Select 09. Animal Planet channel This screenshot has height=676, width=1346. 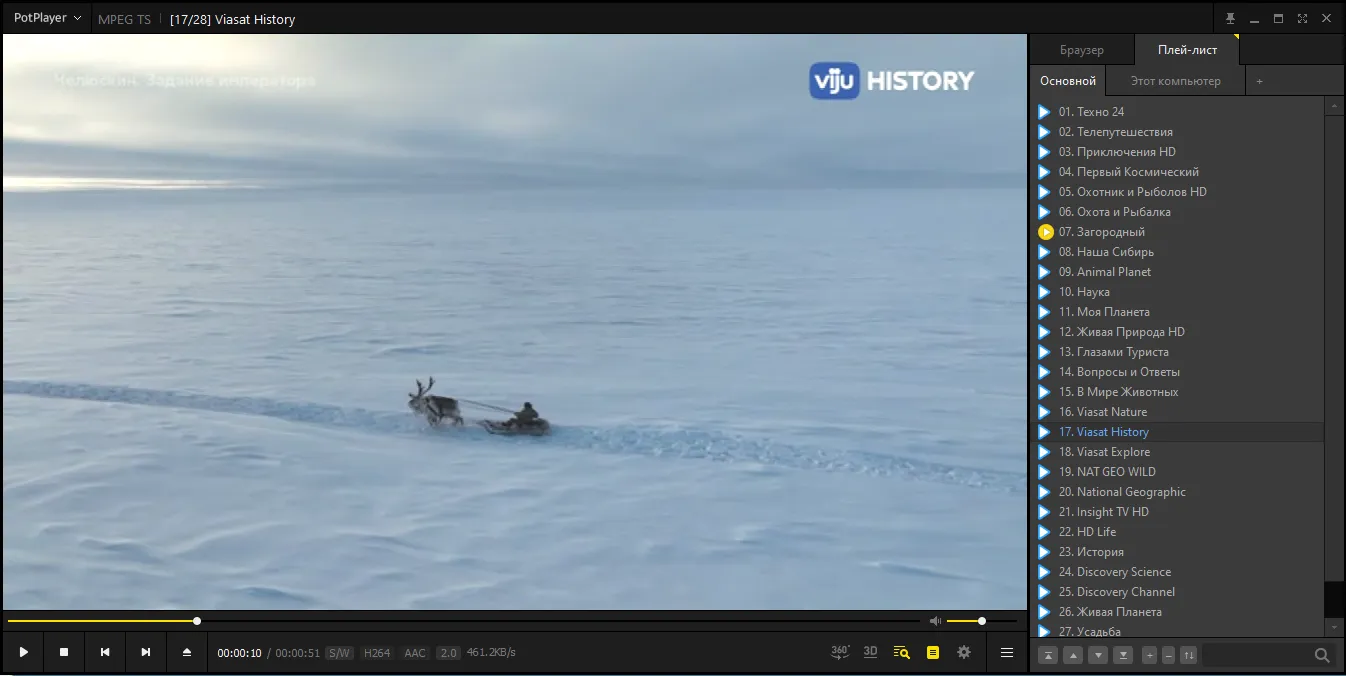(x=1177, y=272)
